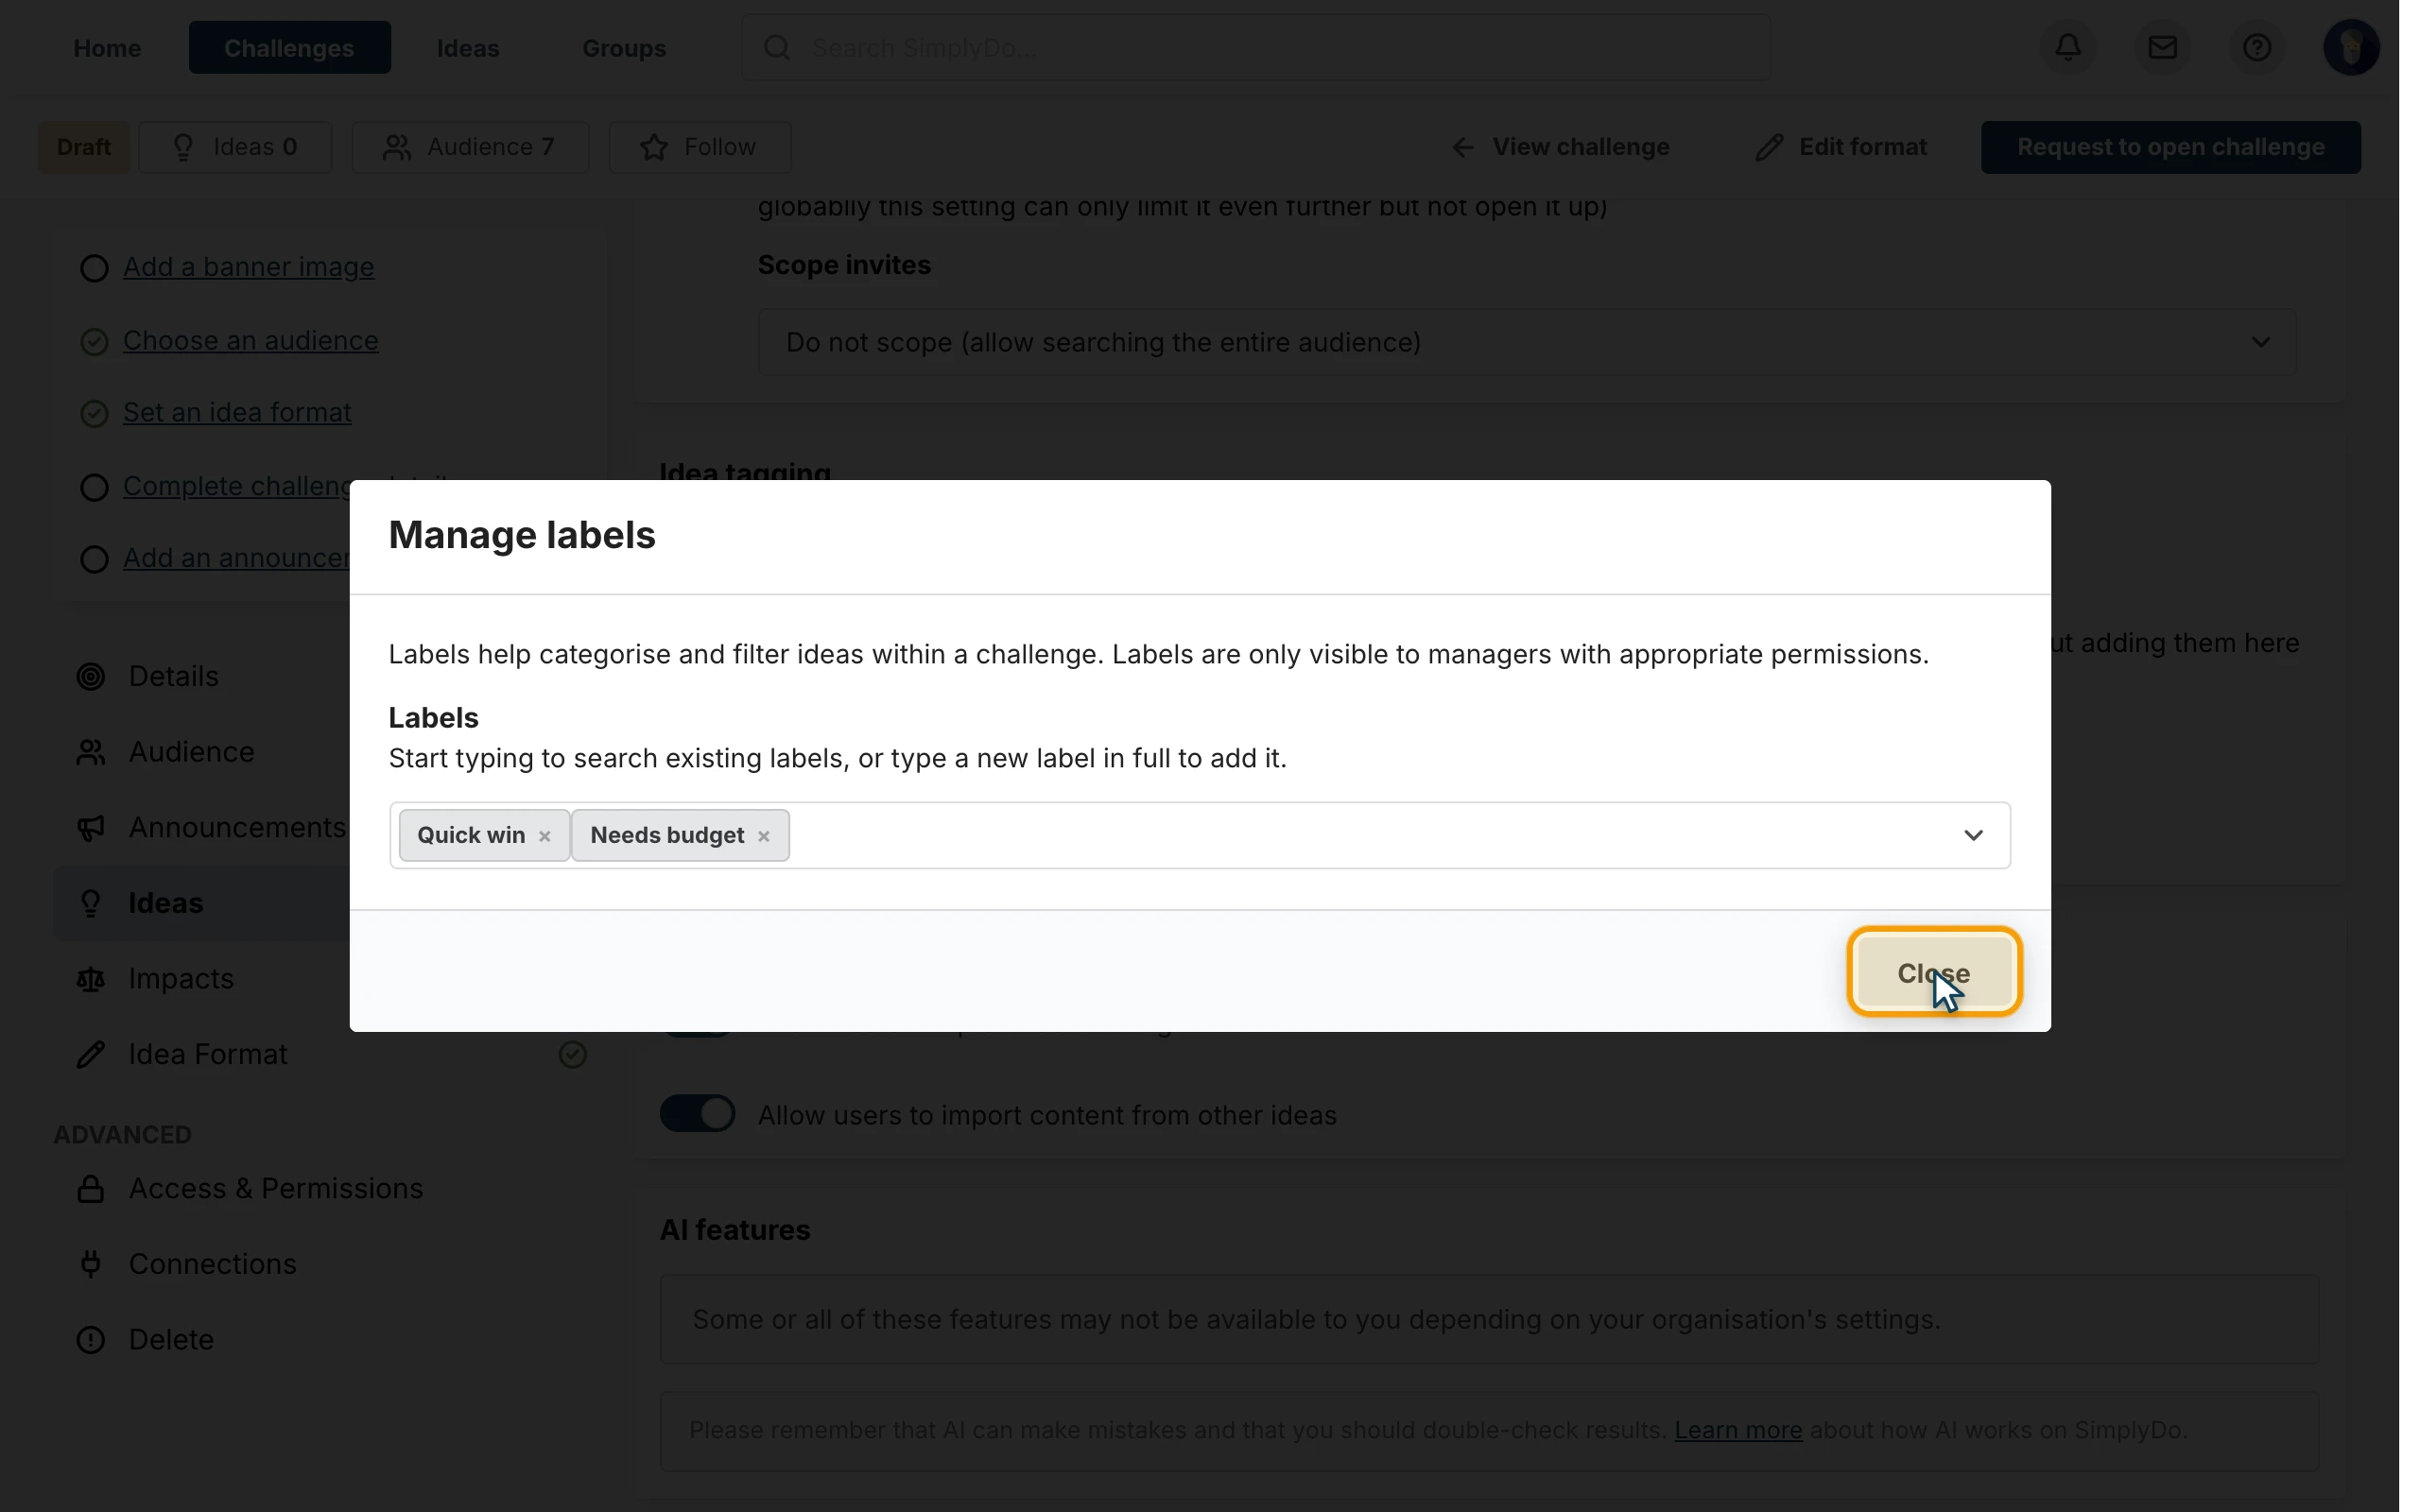Click the Delete warning icon

click(91, 1340)
